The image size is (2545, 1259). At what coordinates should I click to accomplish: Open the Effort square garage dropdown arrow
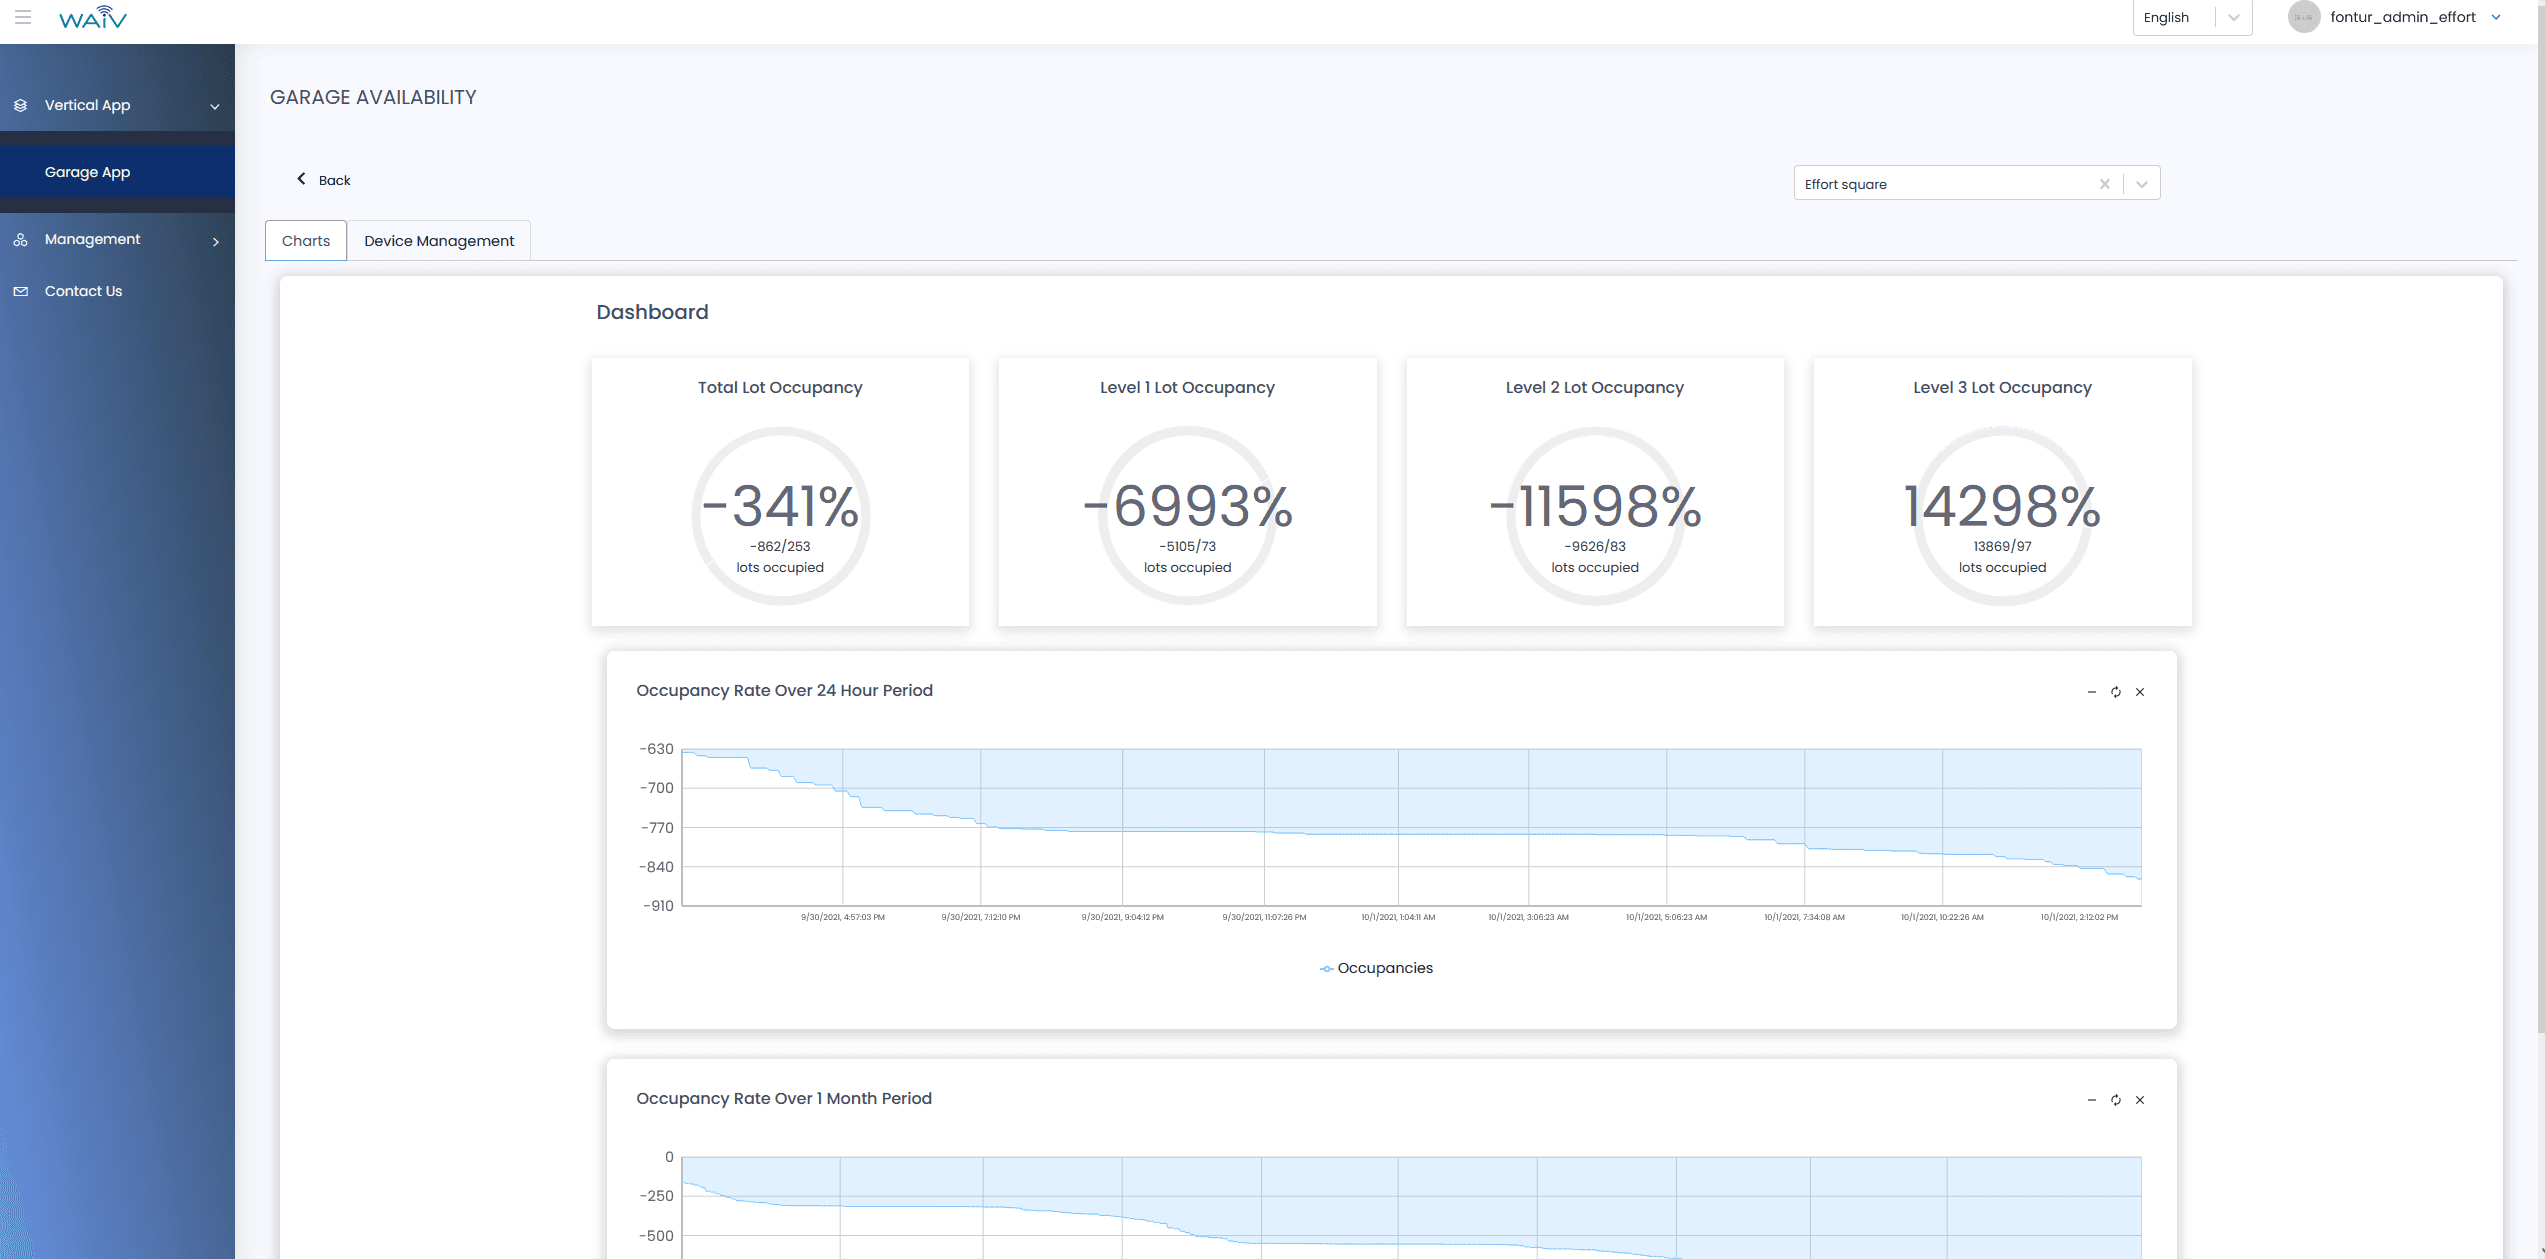tap(2142, 184)
